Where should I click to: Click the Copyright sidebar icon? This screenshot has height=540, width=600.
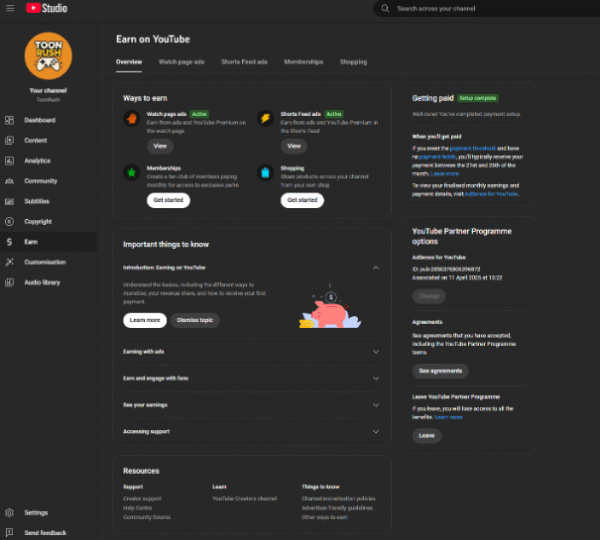10,222
